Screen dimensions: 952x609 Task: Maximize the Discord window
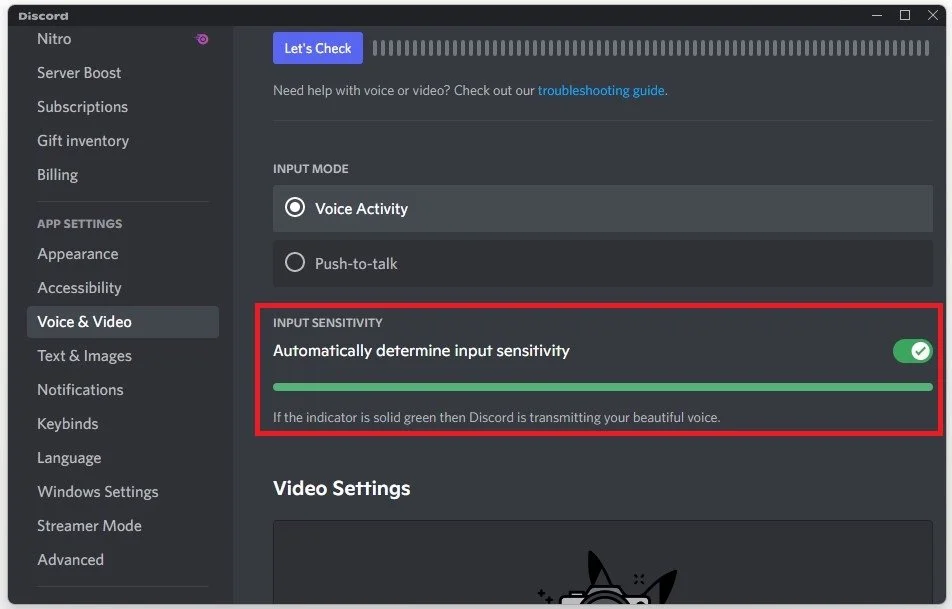pos(905,15)
